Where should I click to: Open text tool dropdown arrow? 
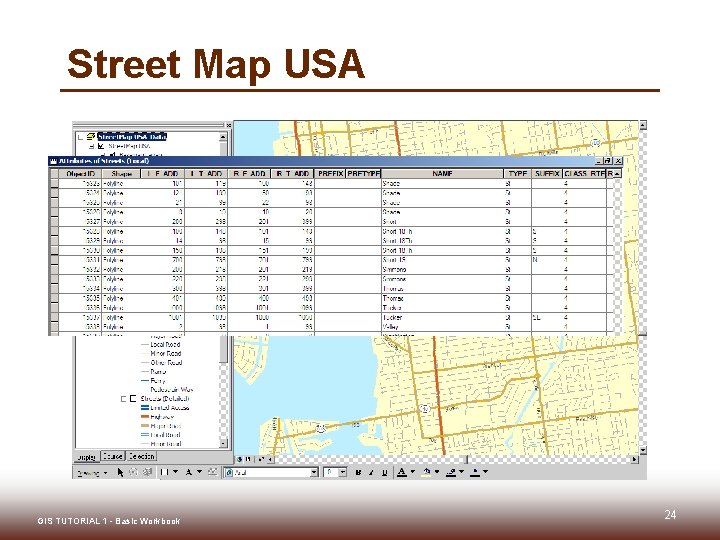199,472
